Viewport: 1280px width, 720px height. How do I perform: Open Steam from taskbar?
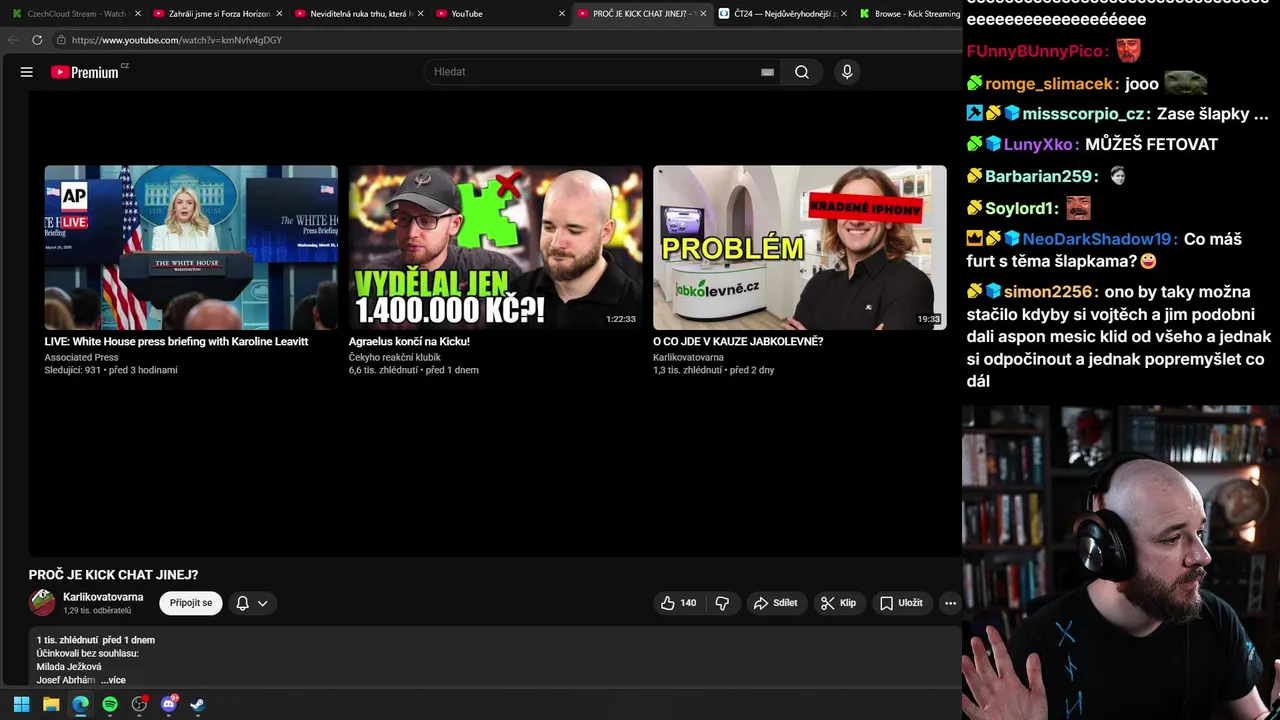click(198, 704)
